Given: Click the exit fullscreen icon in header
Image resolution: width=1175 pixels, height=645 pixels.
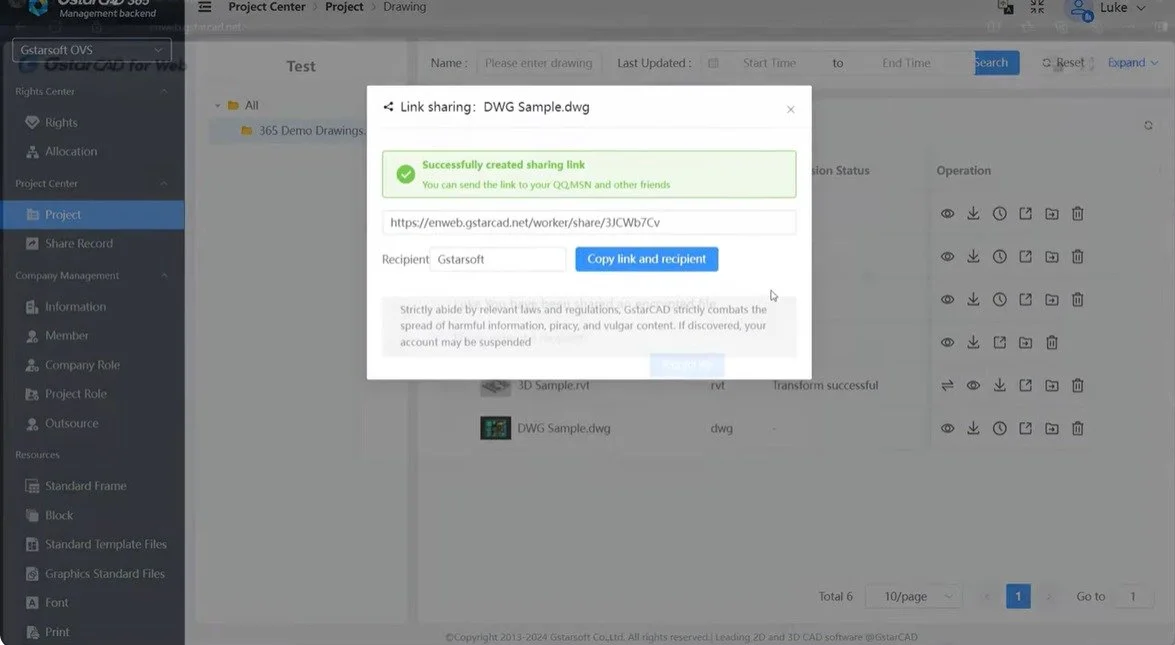Looking at the screenshot, I should (1037, 7).
